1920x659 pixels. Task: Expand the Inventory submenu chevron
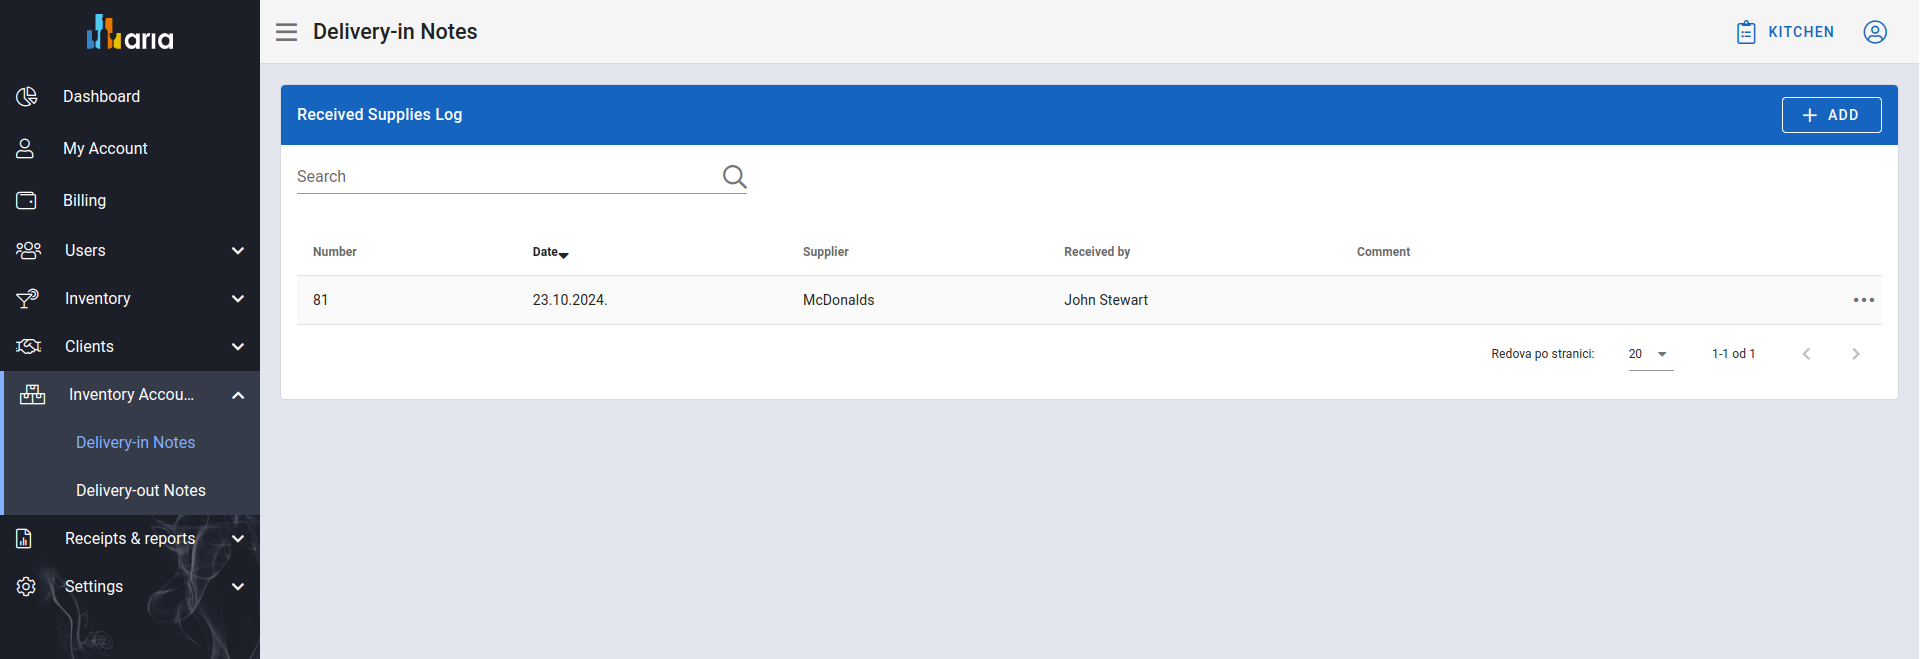click(238, 298)
